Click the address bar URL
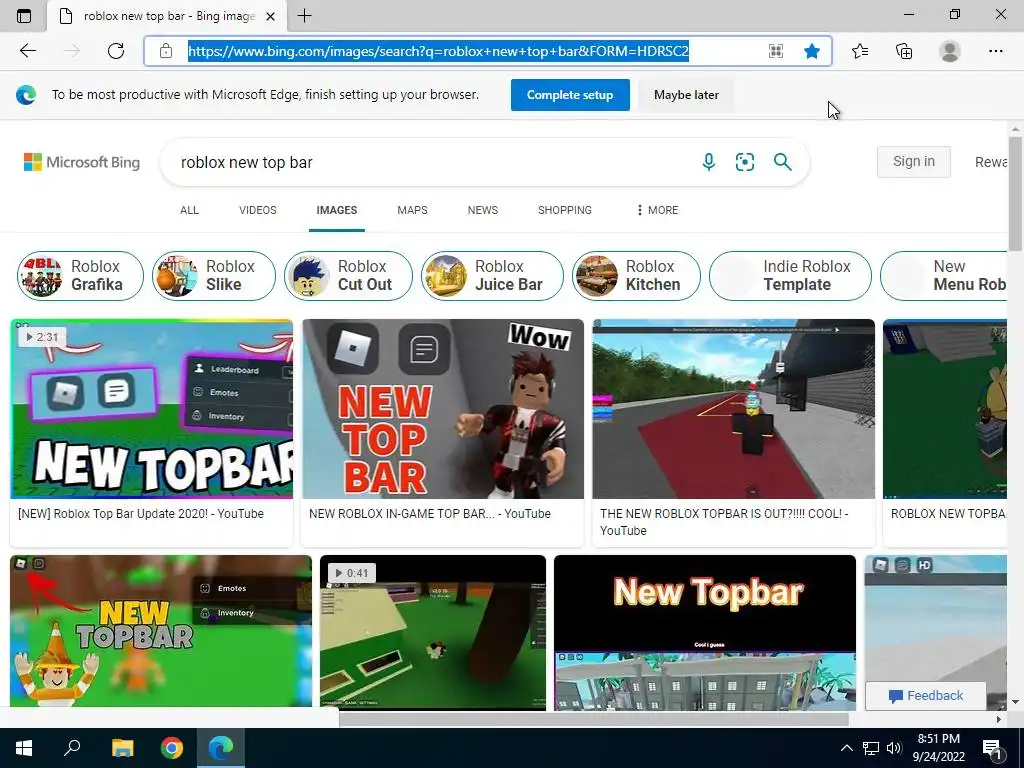The height and width of the screenshot is (768, 1024). (x=439, y=51)
